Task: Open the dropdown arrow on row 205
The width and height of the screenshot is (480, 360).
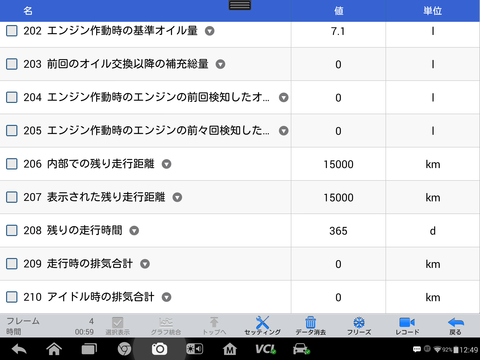Action: coord(284,131)
